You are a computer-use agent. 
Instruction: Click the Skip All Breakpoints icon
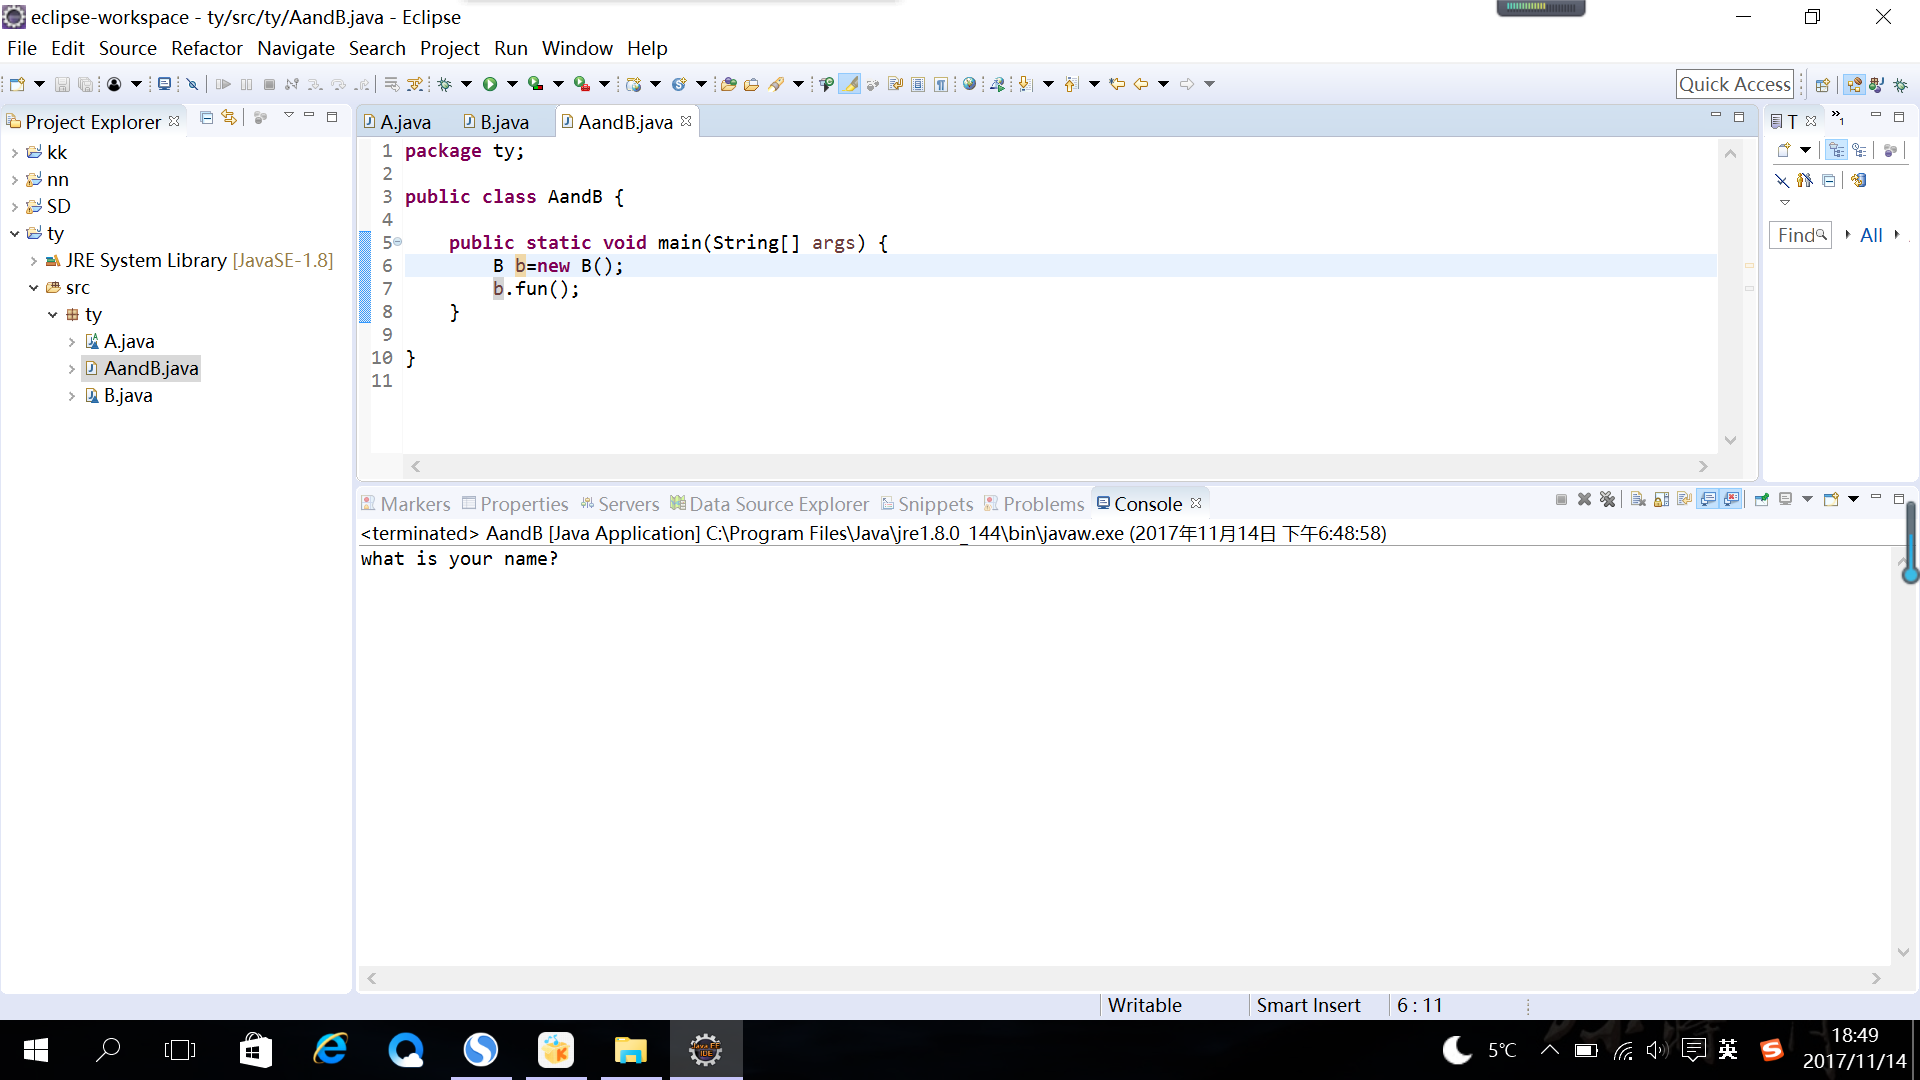[x=193, y=84]
